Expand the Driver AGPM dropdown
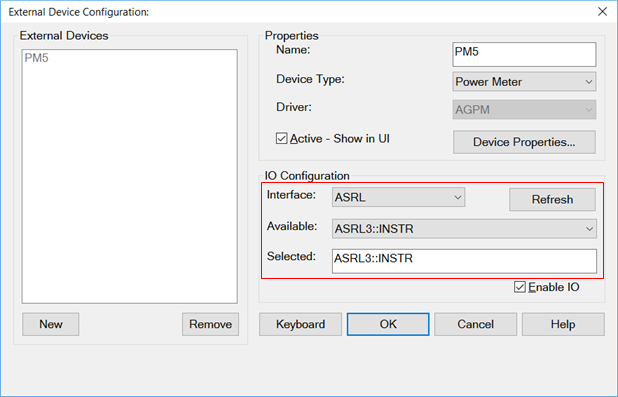618x397 pixels. 524,110
